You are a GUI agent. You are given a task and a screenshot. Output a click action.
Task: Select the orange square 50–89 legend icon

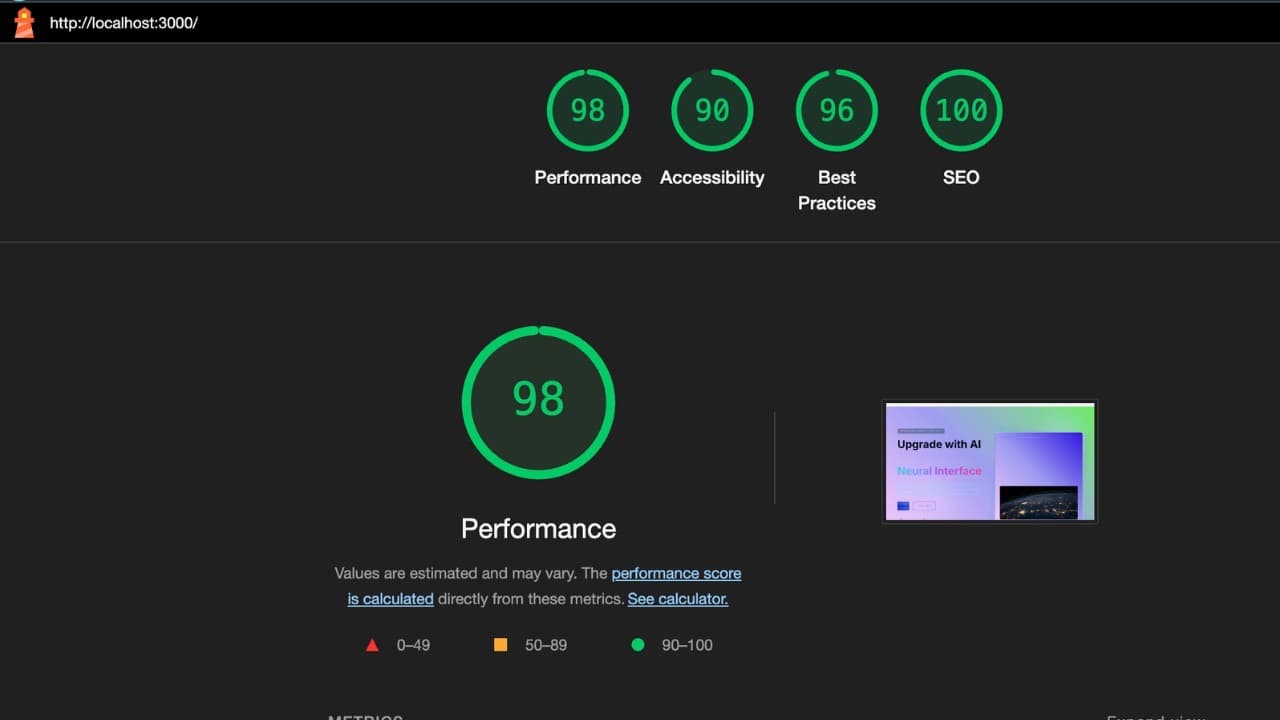tap(500, 645)
